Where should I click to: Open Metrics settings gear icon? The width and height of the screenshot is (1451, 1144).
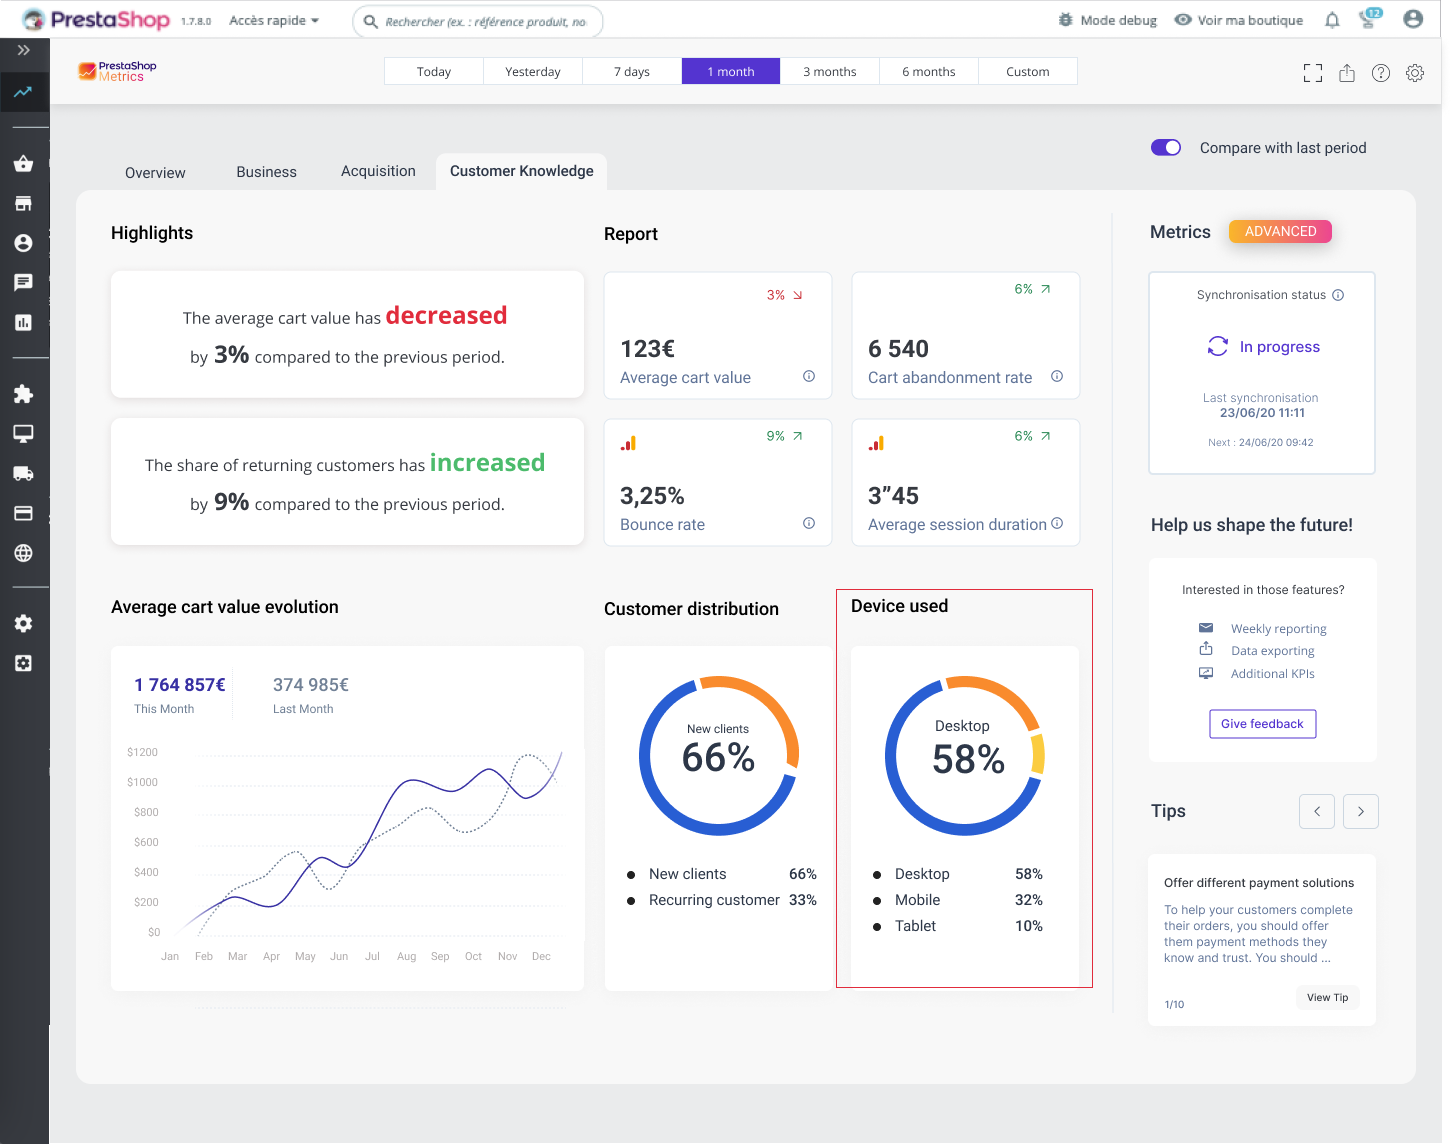pos(1415,73)
